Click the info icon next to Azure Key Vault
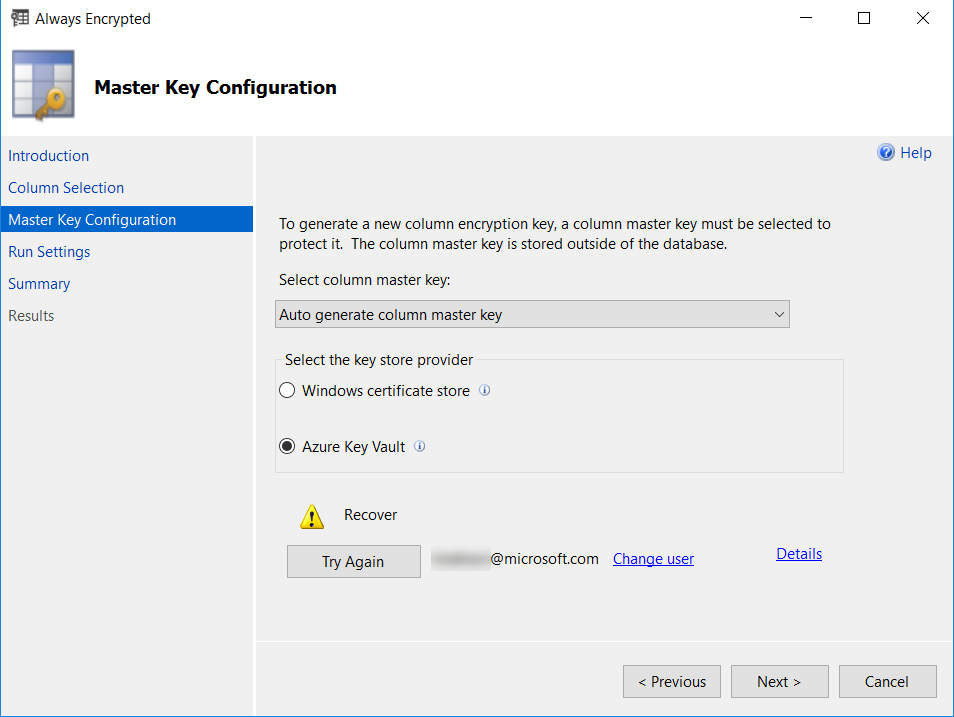The image size is (954, 717). pyautogui.click(x=420, y=447)
